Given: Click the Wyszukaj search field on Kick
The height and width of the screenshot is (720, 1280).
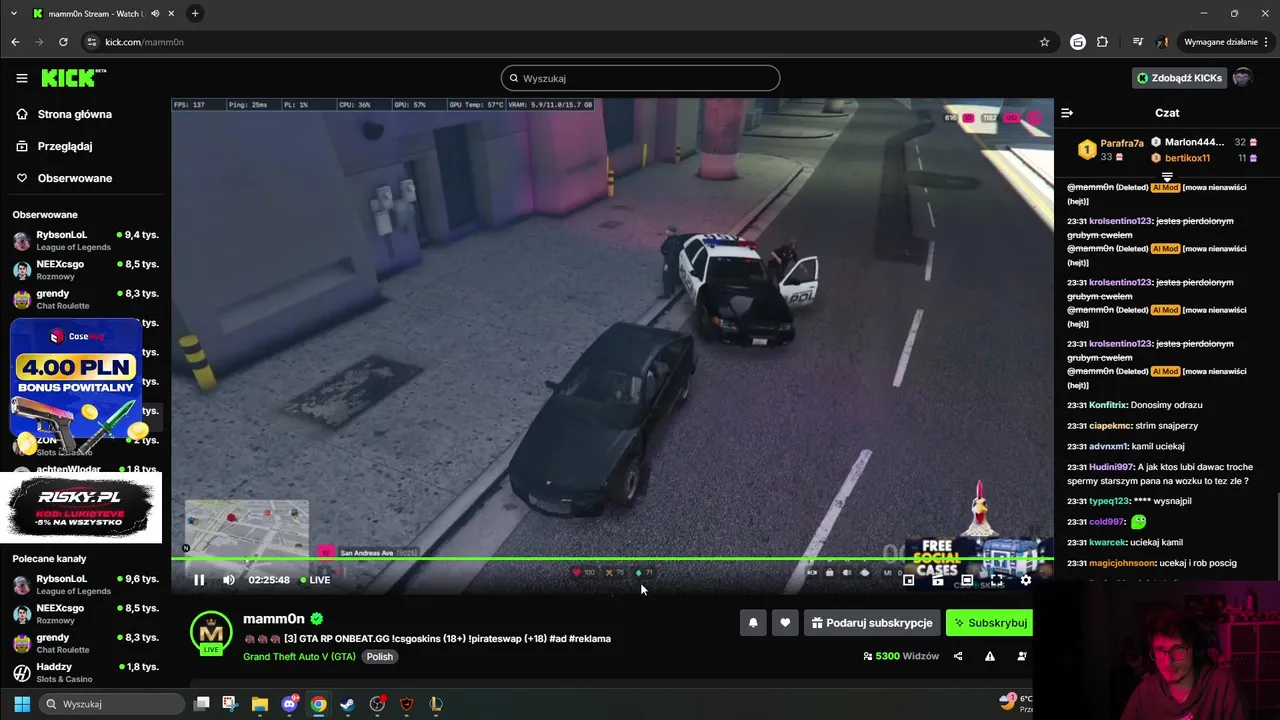Looking at the screenshot, I should [x=640, y=78].
